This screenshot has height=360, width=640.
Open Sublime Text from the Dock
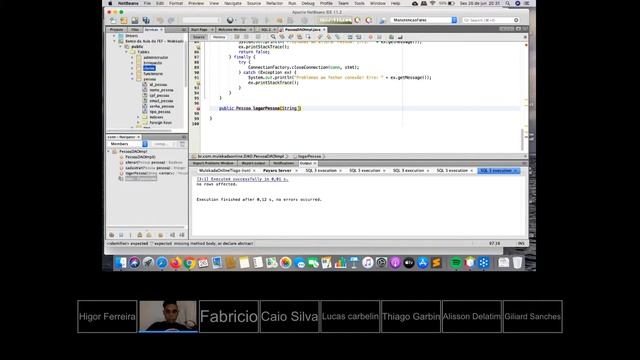point(436,263)
